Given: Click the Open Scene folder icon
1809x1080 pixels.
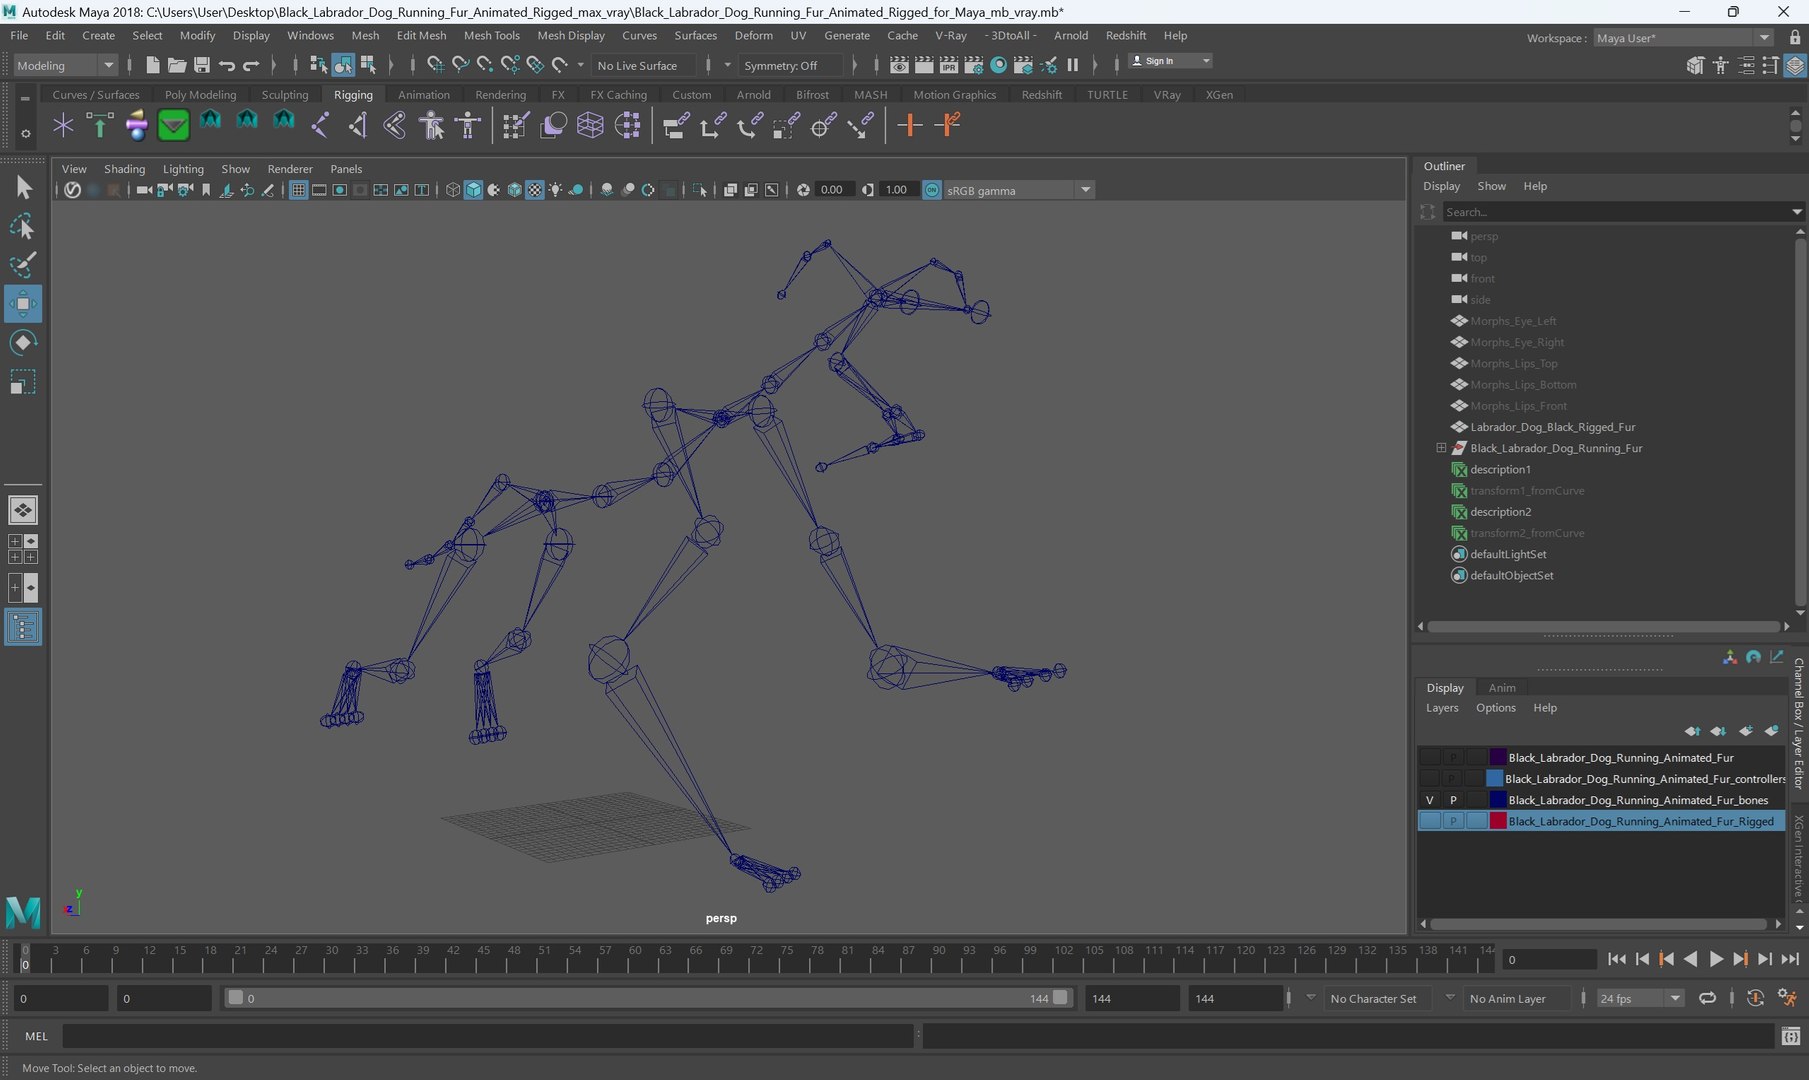Looking at the screenshot, I should point(177,65).
